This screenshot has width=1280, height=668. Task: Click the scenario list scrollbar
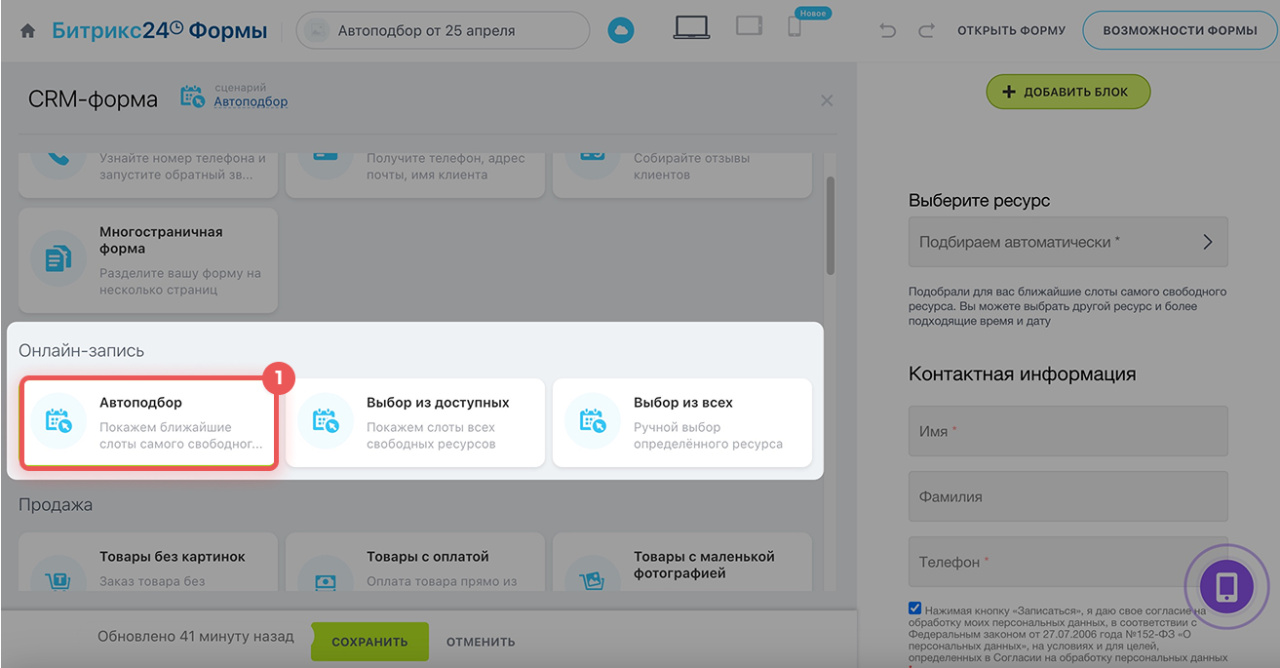pyautogui.click(x=830, y=225)
